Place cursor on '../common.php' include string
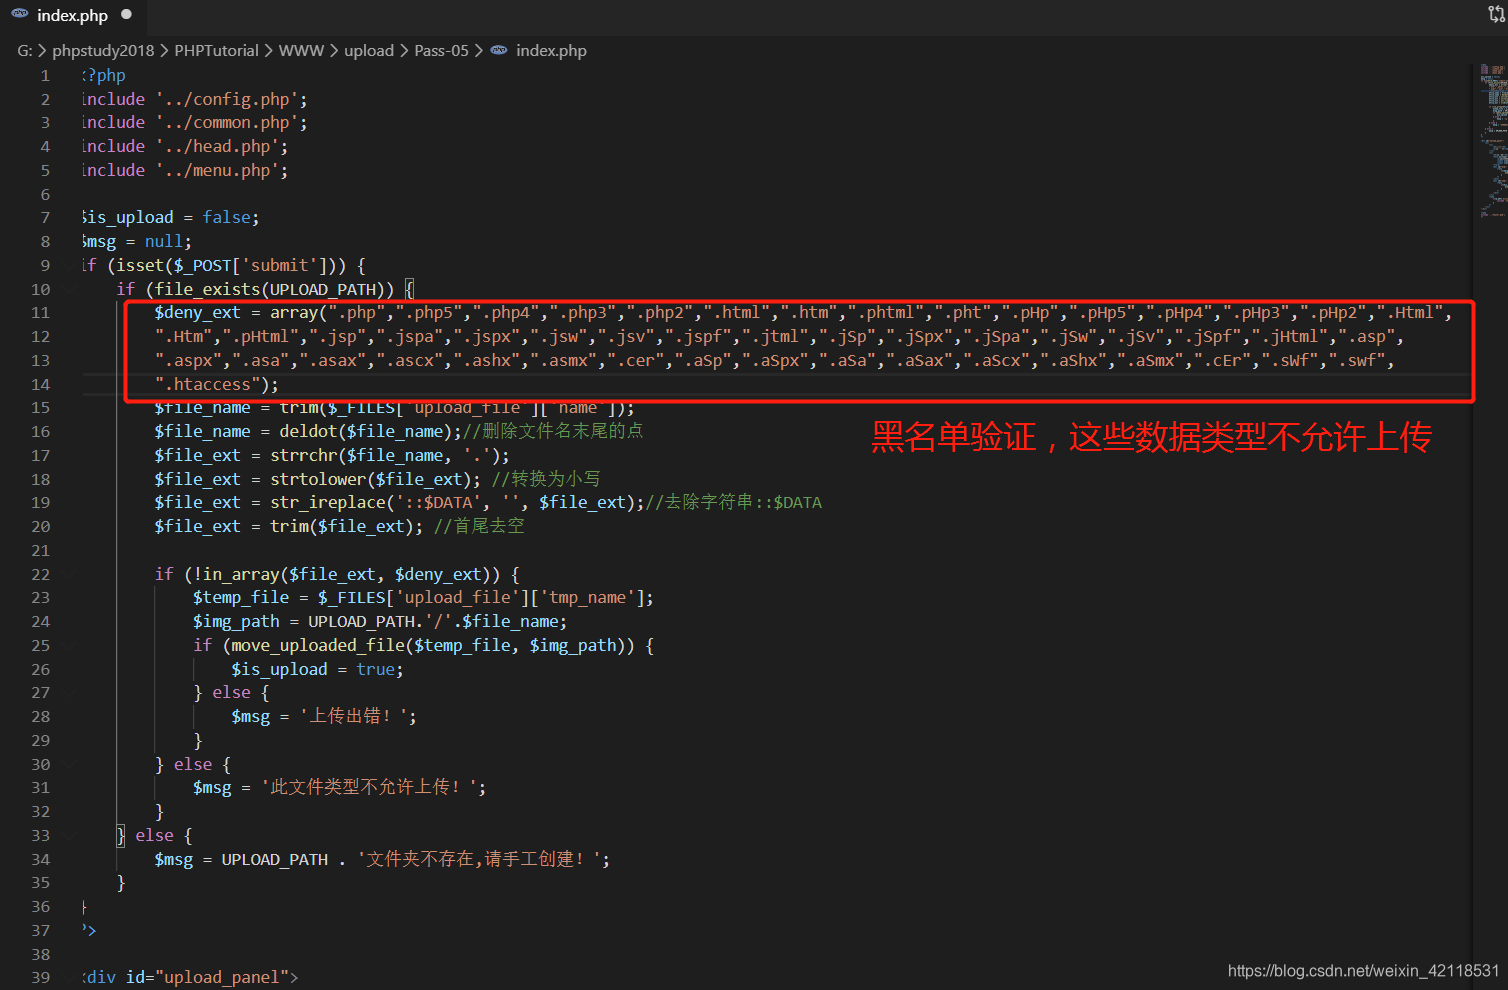The image size is (1508, 990). 227,122
